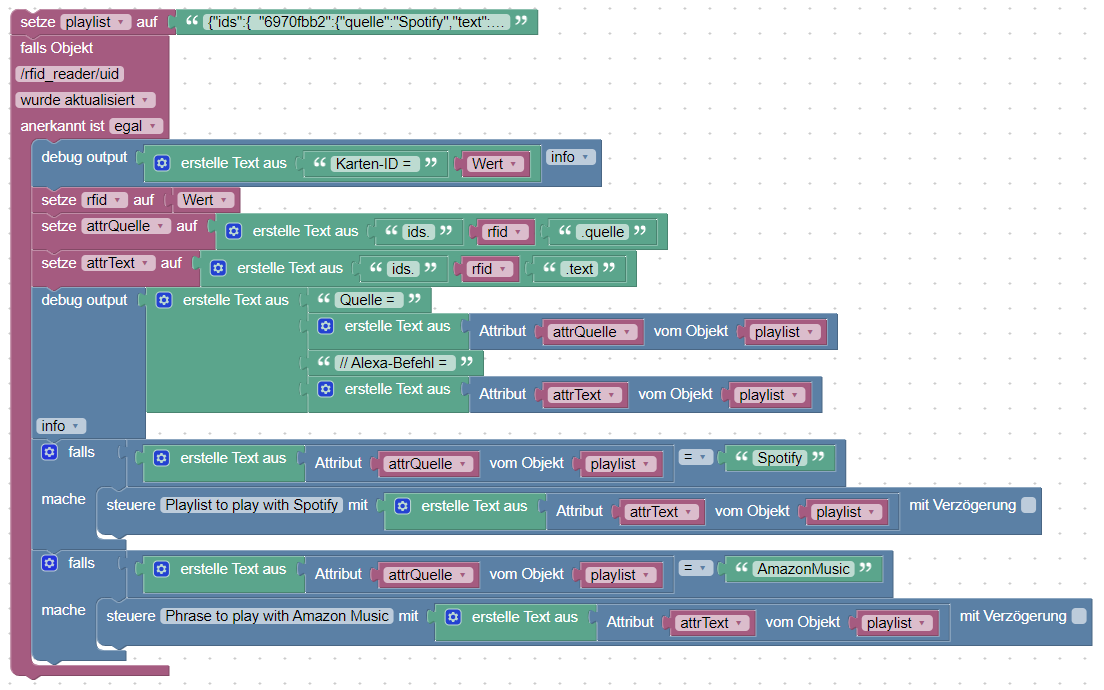
Task: Edit the JSON ids string in playlist block
Action: (x=356, y=22)
